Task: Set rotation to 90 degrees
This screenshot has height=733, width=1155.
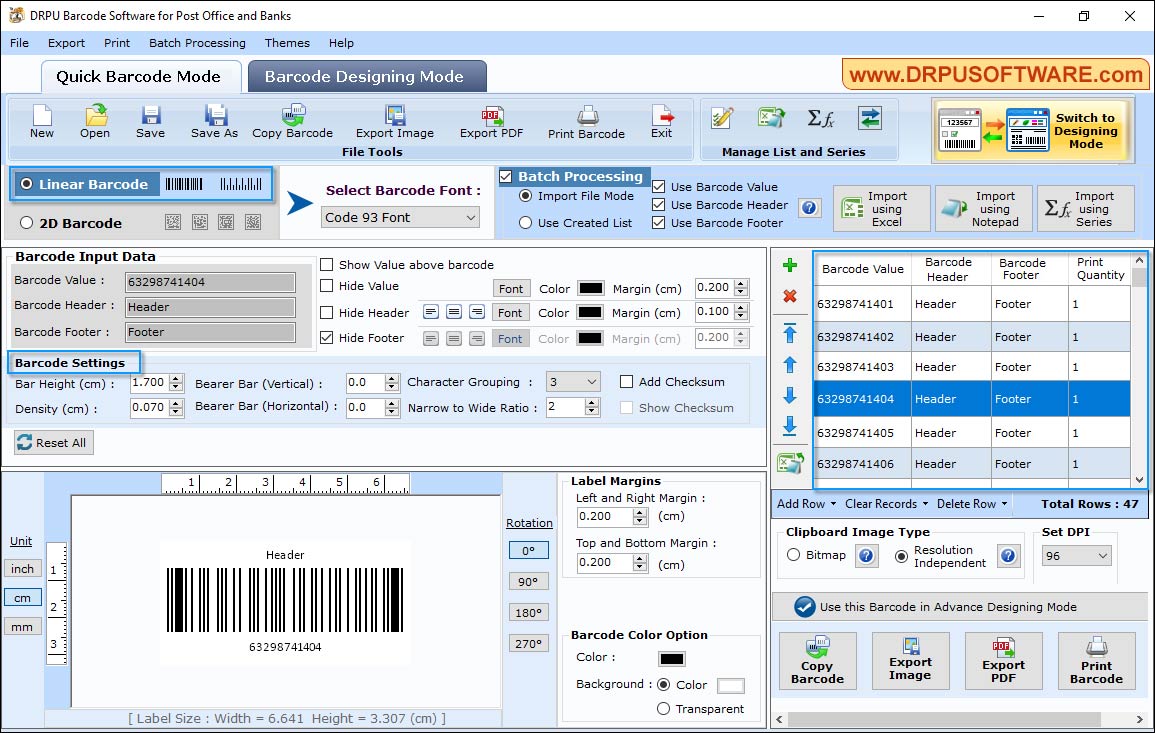Action: tap(528, 581)
